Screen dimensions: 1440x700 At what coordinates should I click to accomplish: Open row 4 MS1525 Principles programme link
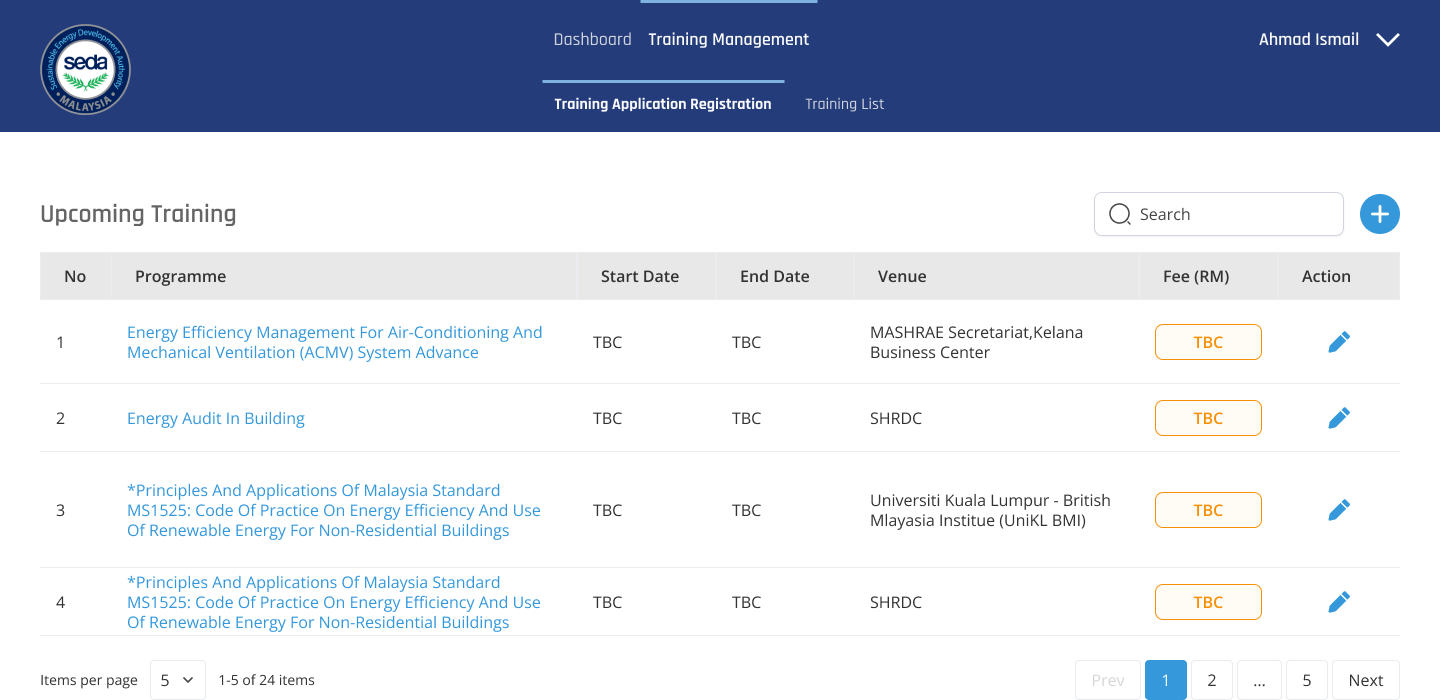point(334,602)
